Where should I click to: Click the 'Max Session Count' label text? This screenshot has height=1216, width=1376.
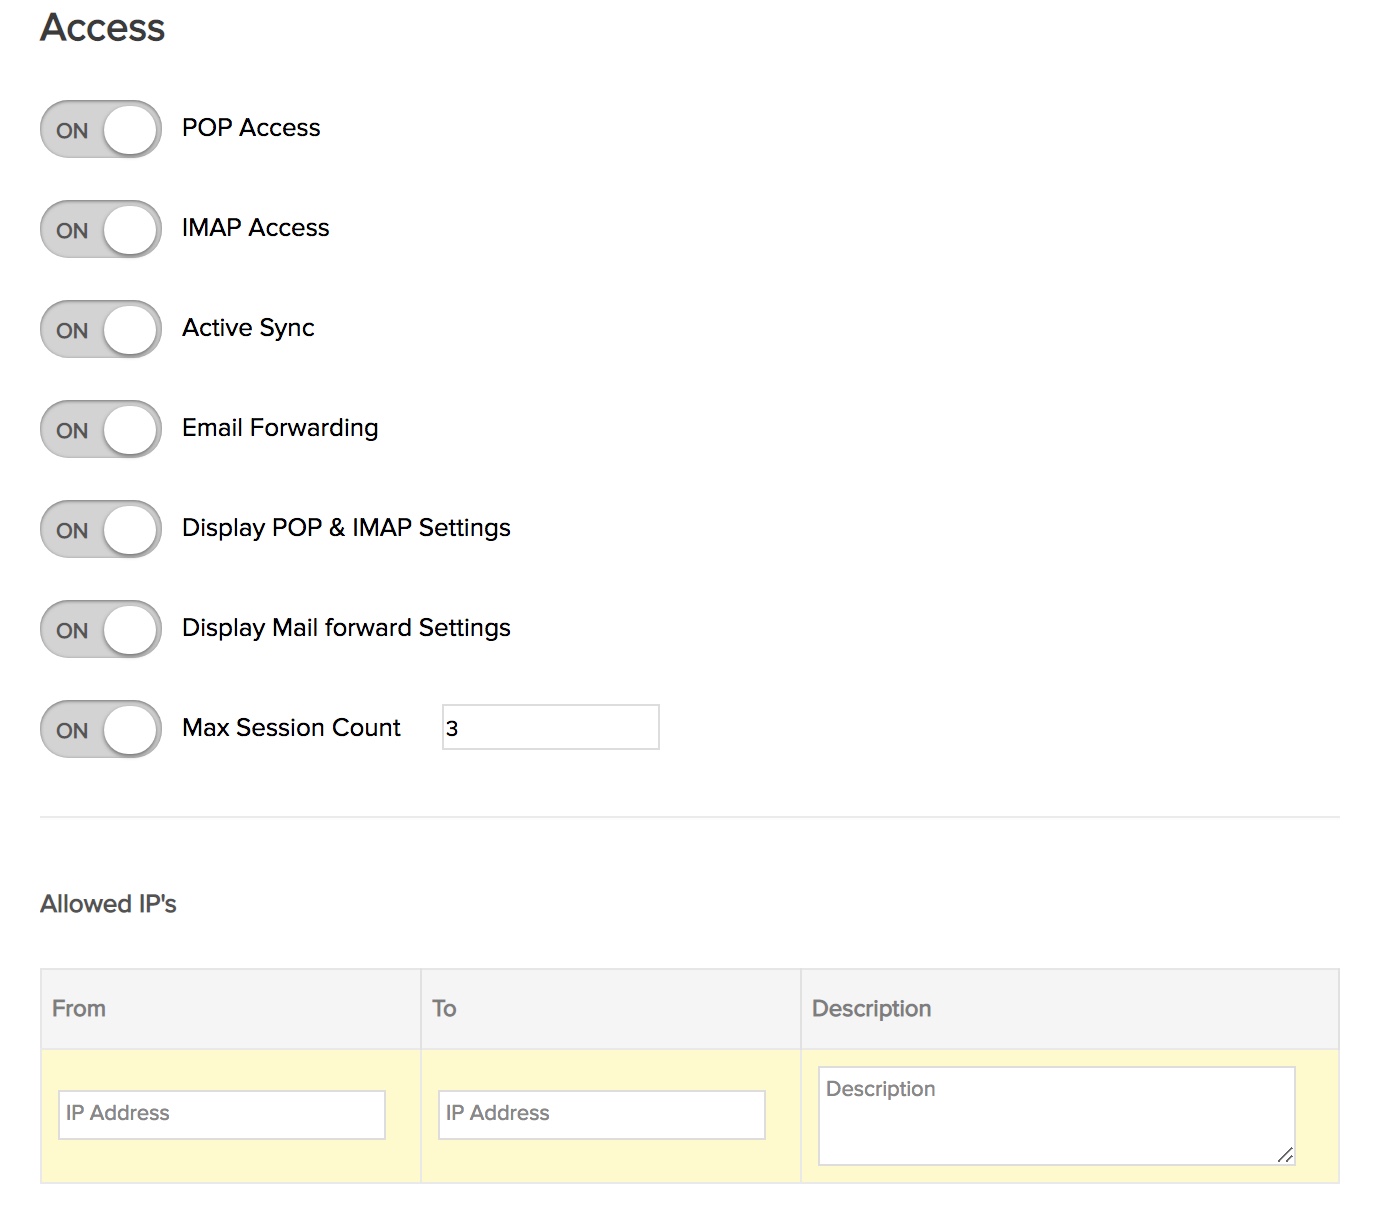click(x=291, y=728)
